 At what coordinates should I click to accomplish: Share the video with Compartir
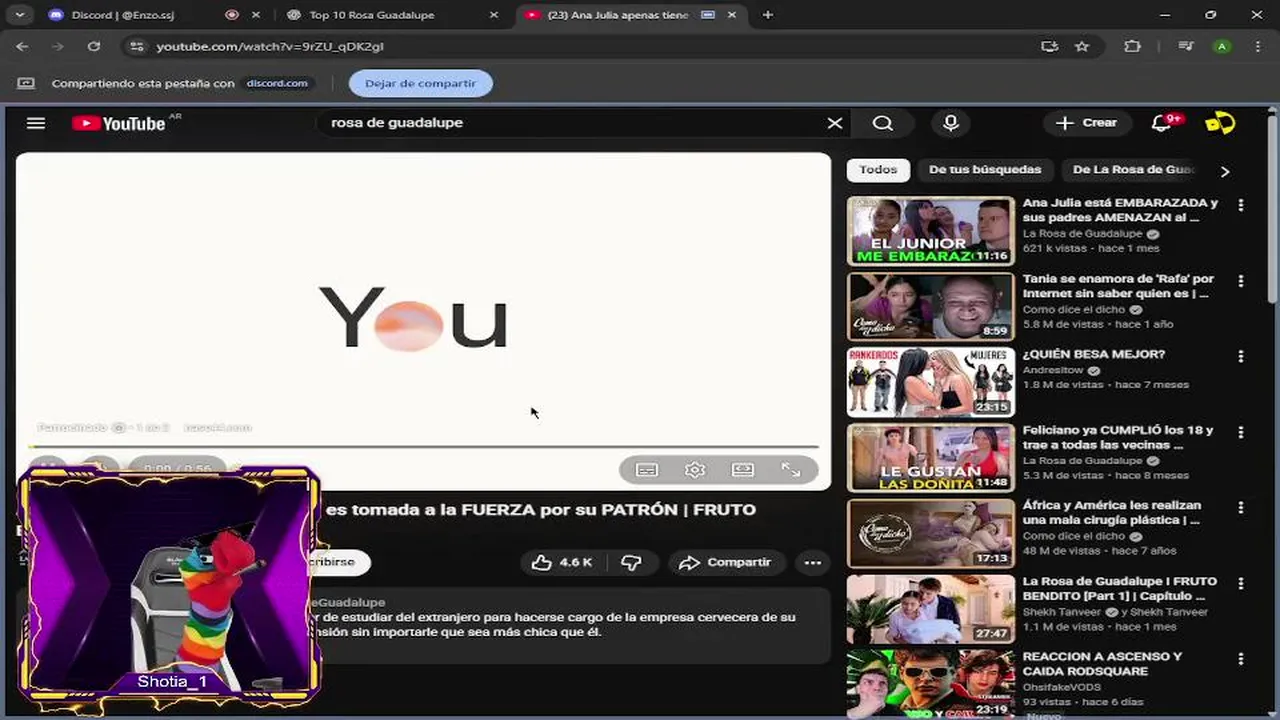(725, 562)
